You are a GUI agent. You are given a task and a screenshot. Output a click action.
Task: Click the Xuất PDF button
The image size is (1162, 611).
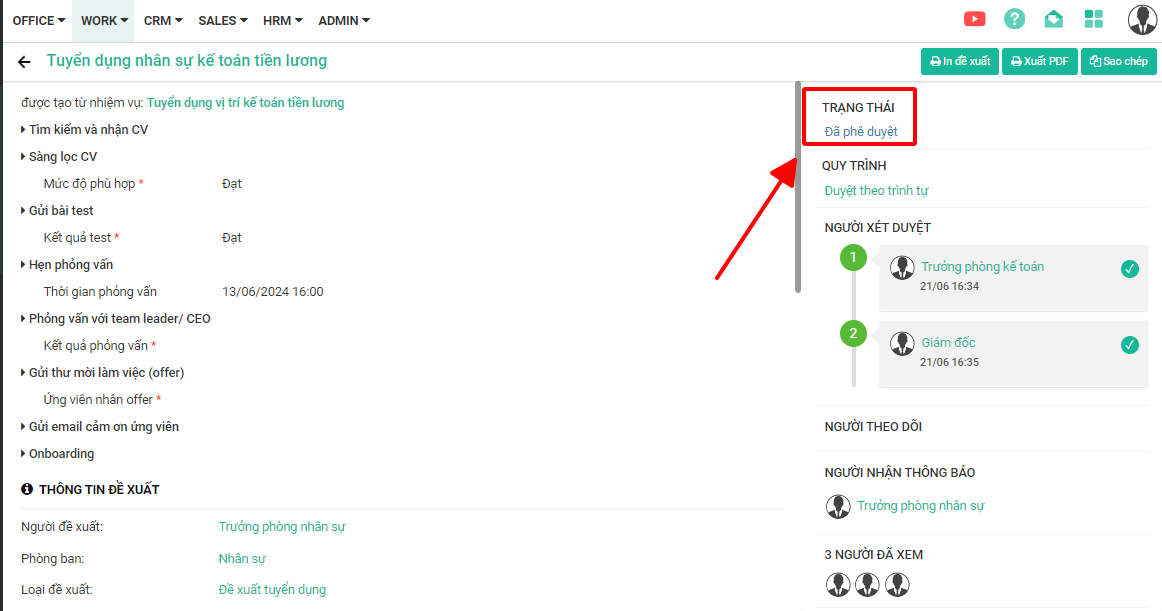click(1039, 61)
